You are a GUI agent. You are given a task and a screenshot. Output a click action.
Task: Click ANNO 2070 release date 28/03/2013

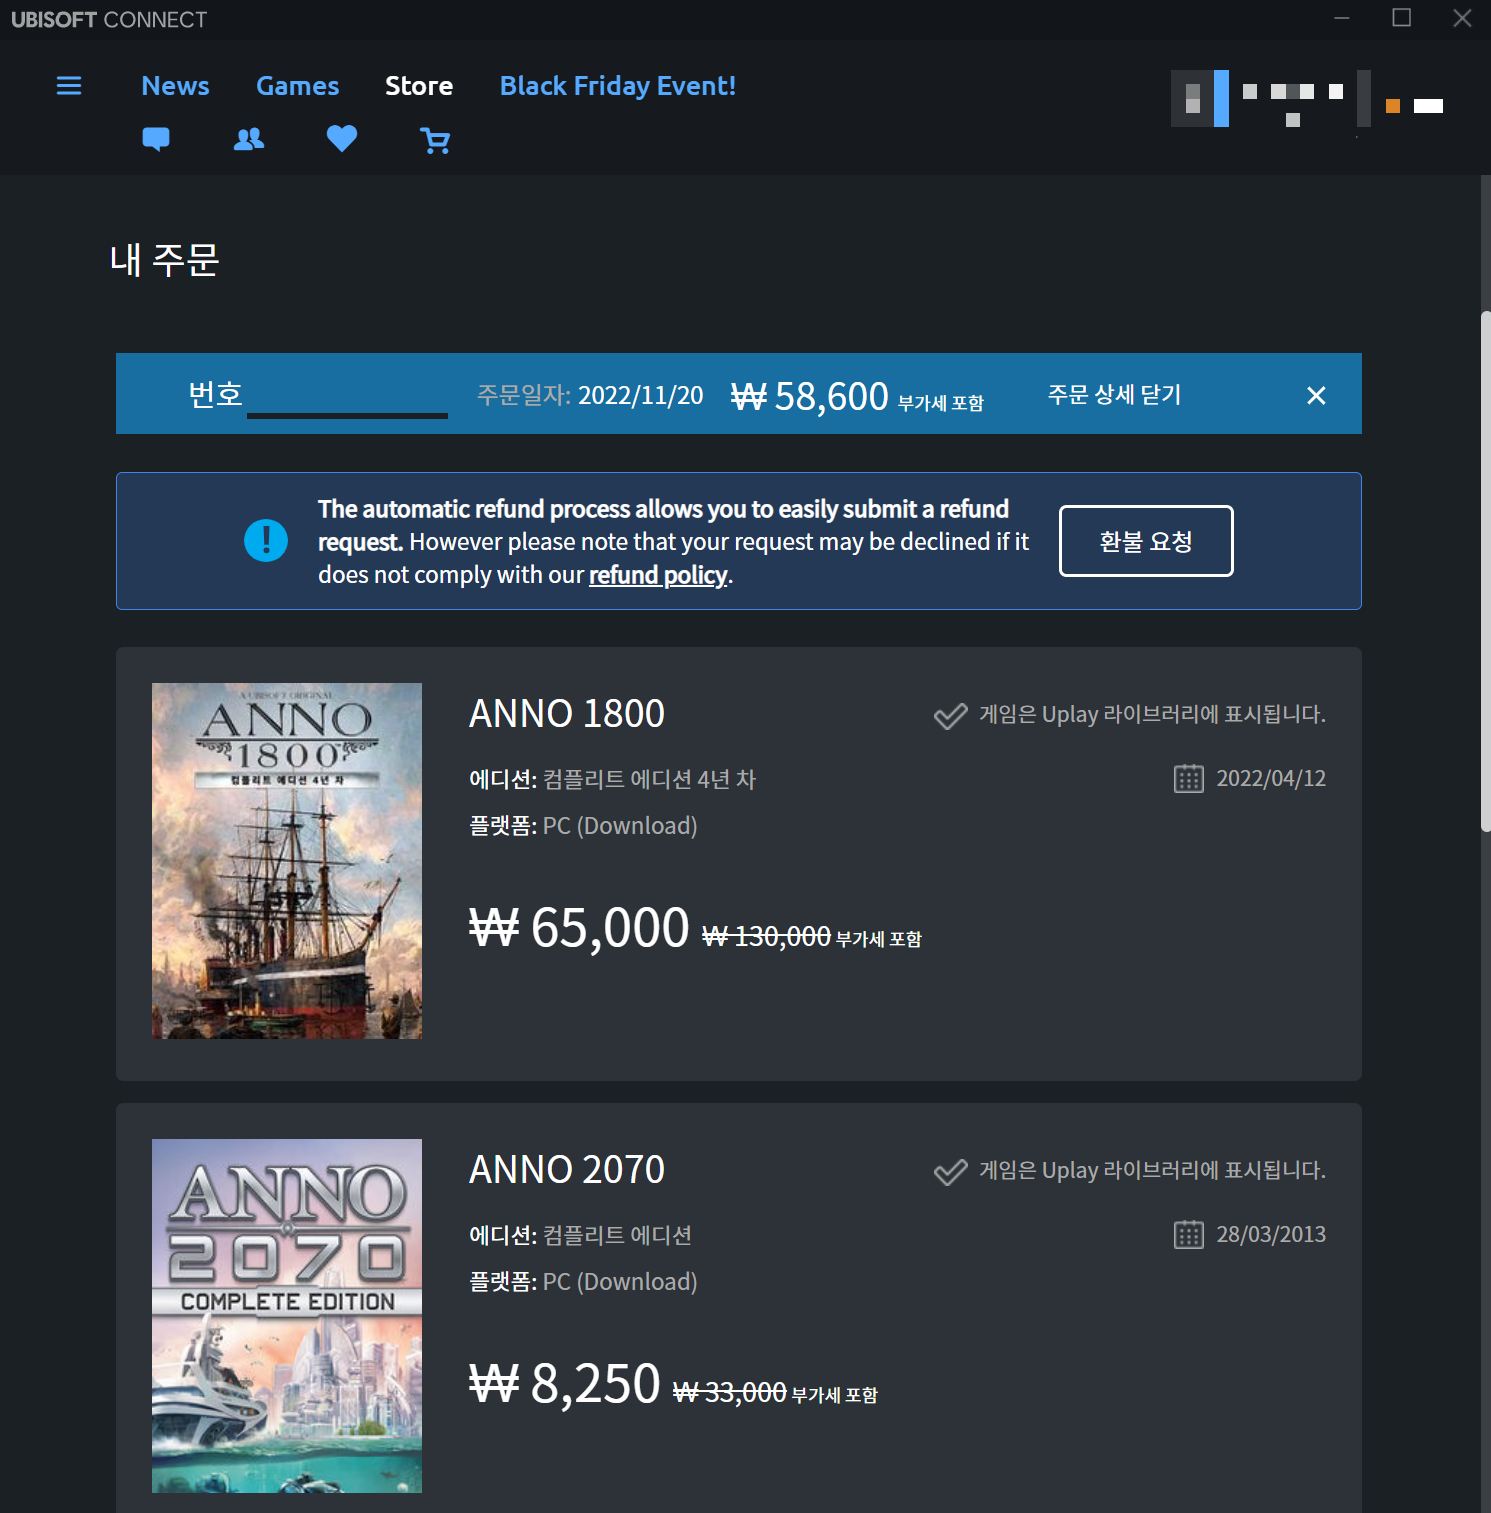coord(1271,1235)
